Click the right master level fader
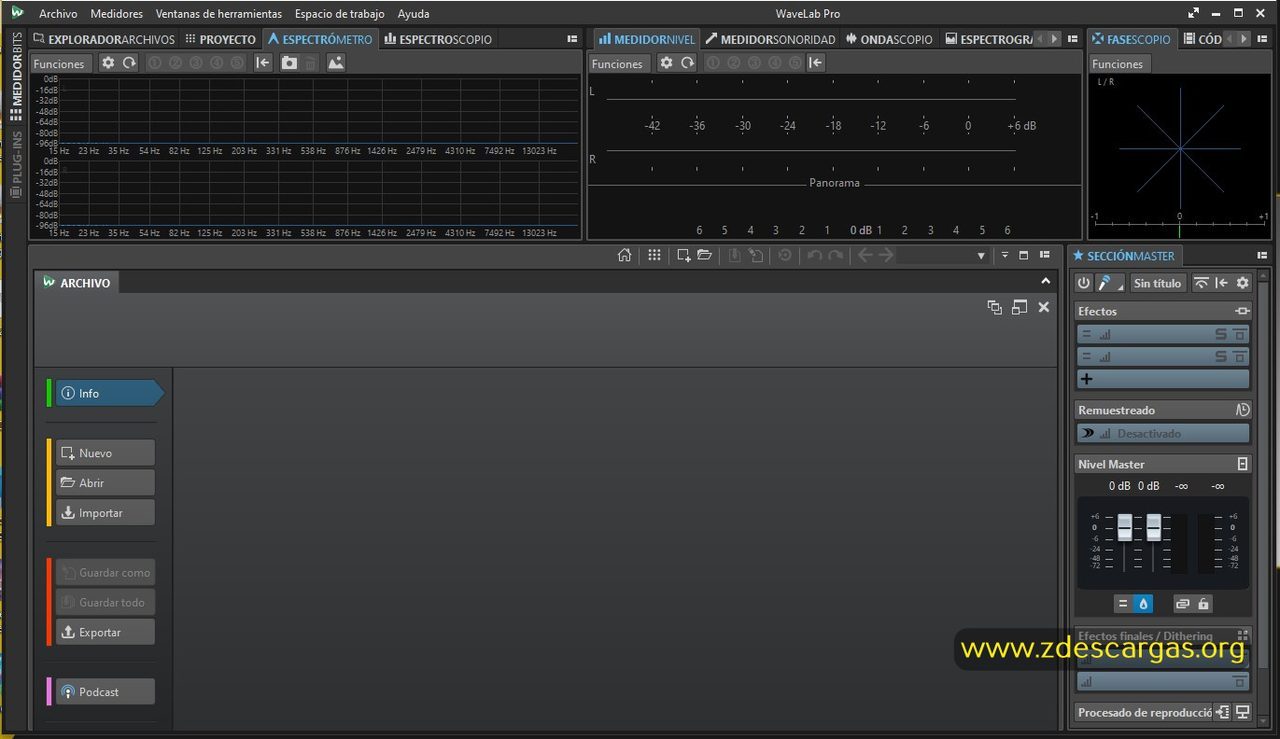This screenshot has height=739, width=1280. click(1153, 527)
